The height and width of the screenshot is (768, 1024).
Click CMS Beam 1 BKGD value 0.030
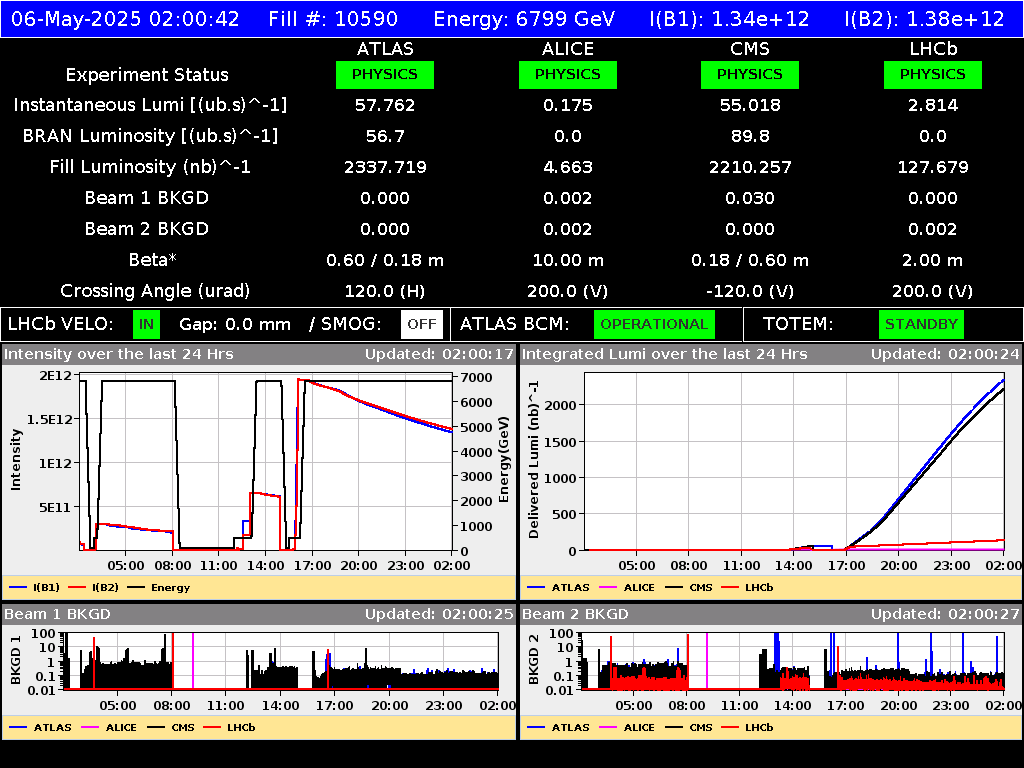(x=750, y=198)
